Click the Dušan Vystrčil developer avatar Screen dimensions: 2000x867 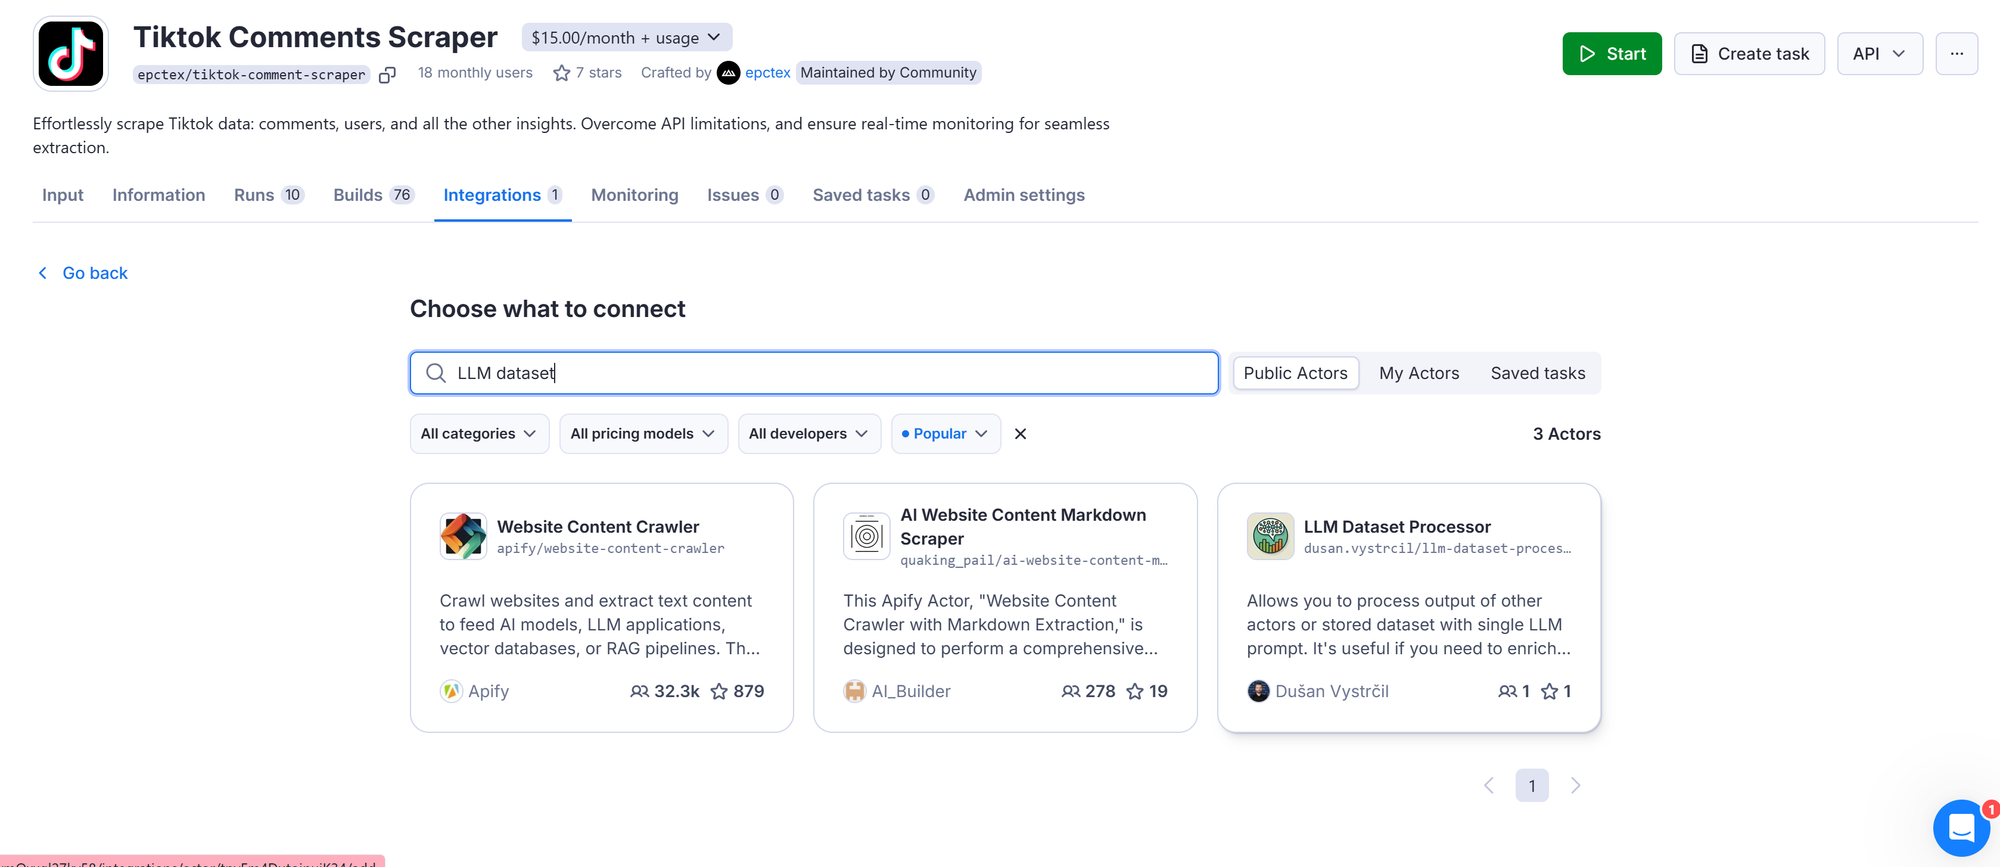1258,691
